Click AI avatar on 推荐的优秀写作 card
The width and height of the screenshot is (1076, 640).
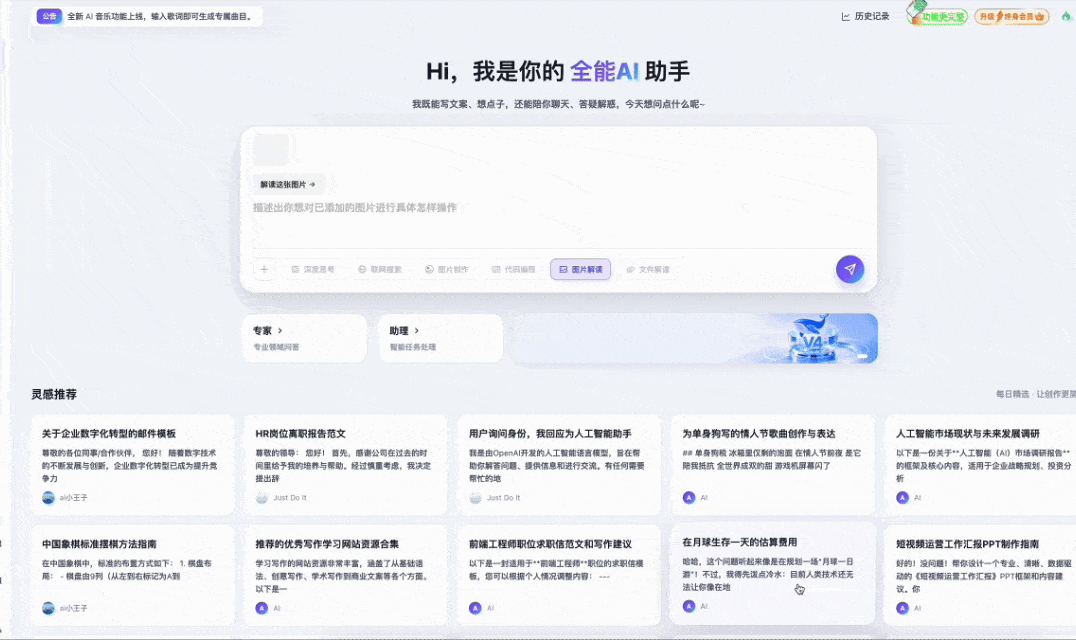coord(261,608)
